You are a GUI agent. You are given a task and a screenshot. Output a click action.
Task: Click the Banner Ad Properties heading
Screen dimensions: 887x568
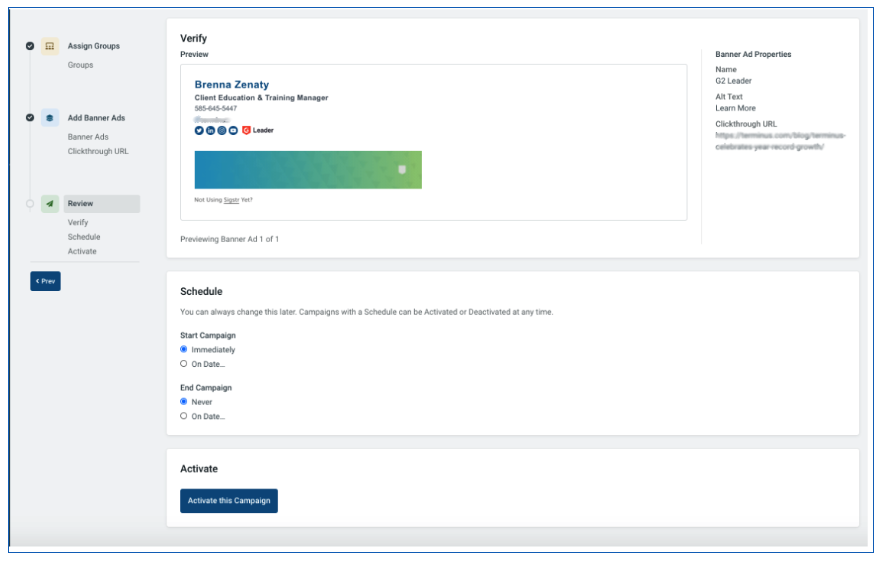[753, 54]
